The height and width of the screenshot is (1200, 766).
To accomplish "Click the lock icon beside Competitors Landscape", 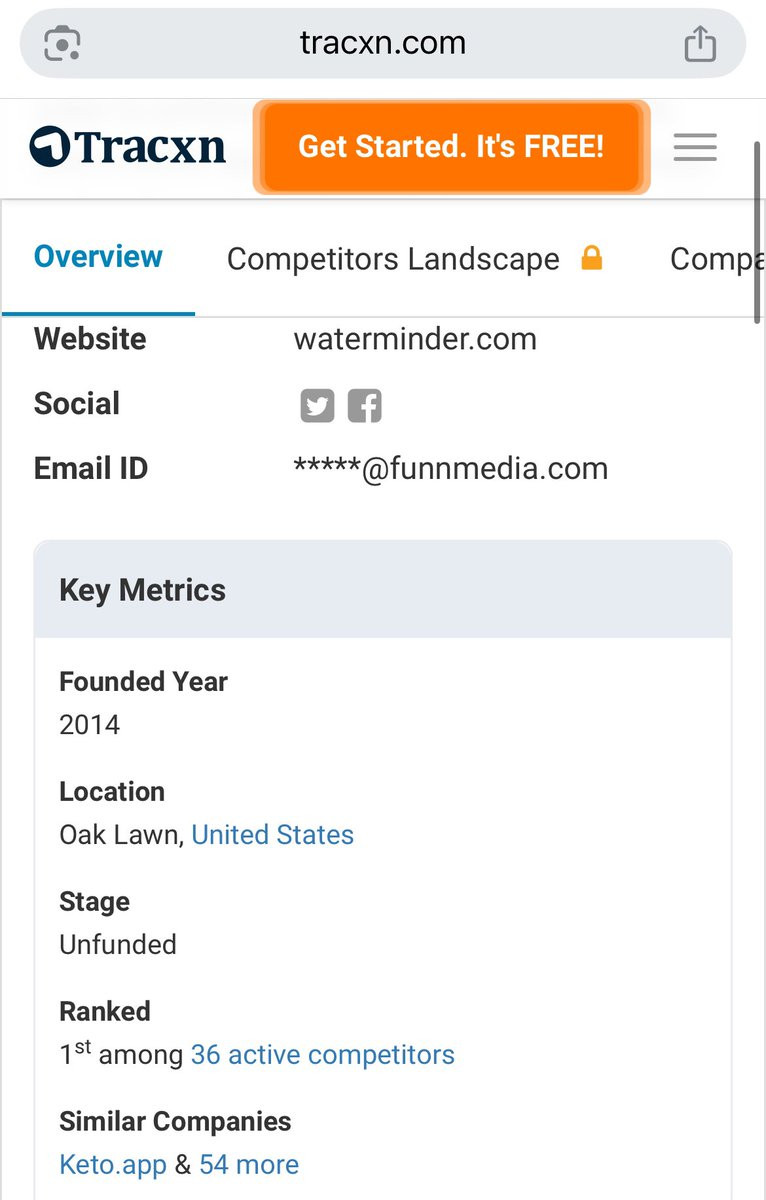I will click(x=592, y=258).
